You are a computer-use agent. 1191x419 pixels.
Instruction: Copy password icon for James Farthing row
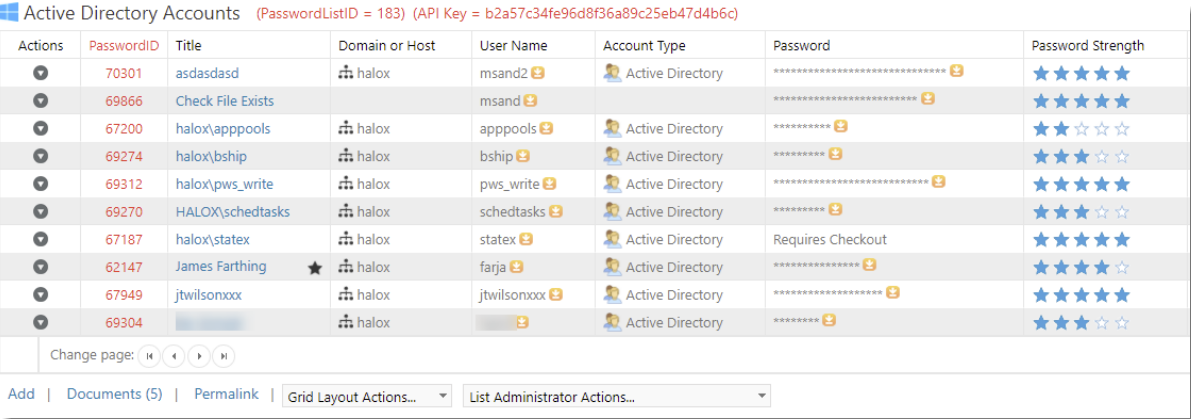coord(870,264)
